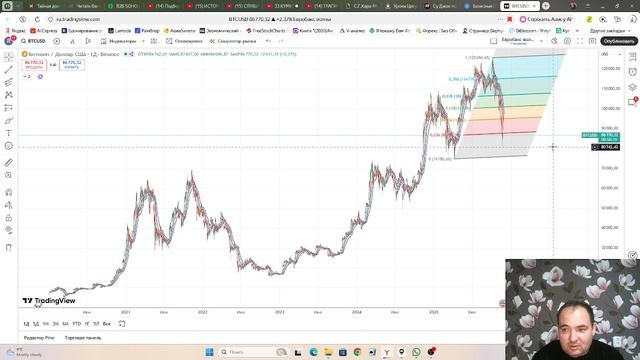Image resolution: width=640 pixels, height=360 pixels.
Task: Open the object tree layers panel
Action: tap(632, 87)
